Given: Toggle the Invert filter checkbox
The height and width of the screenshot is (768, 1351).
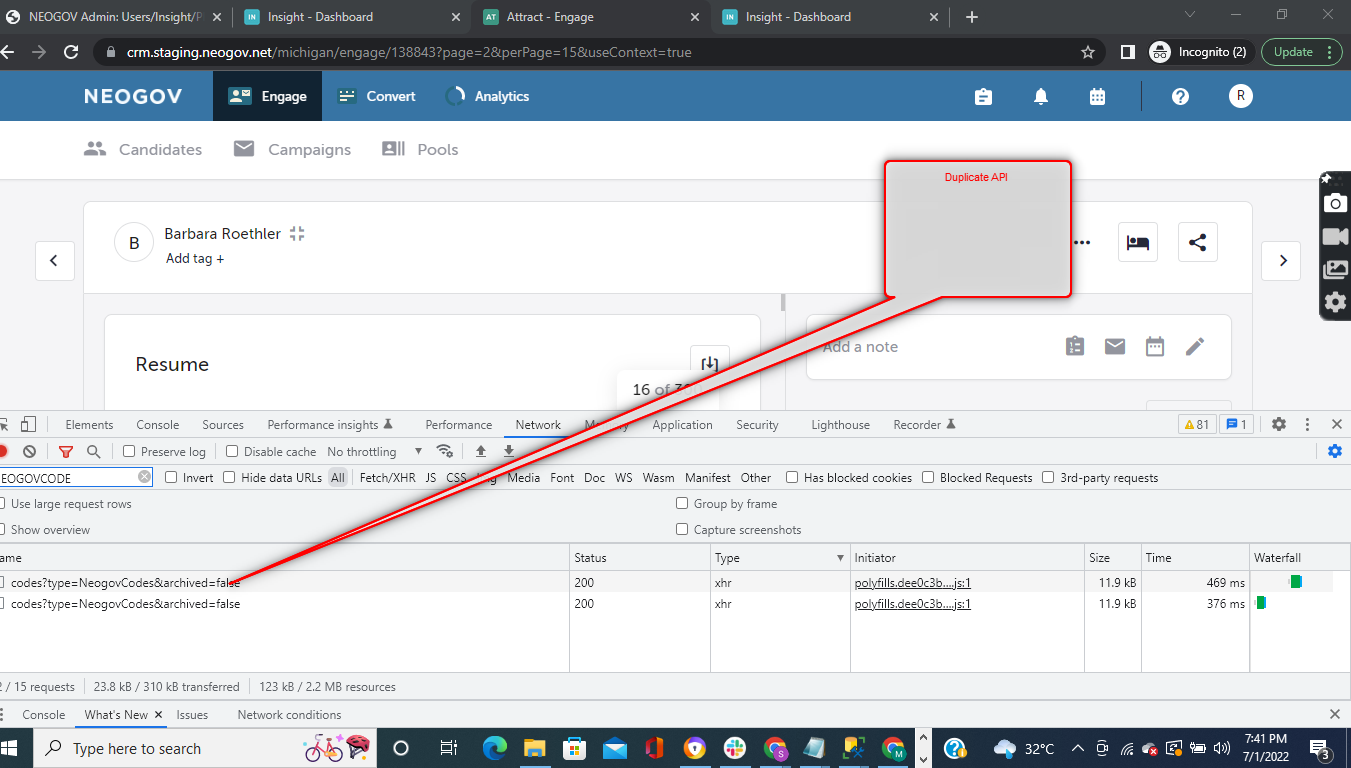Looking at the screenshot, I should click(x=170, y=477).
